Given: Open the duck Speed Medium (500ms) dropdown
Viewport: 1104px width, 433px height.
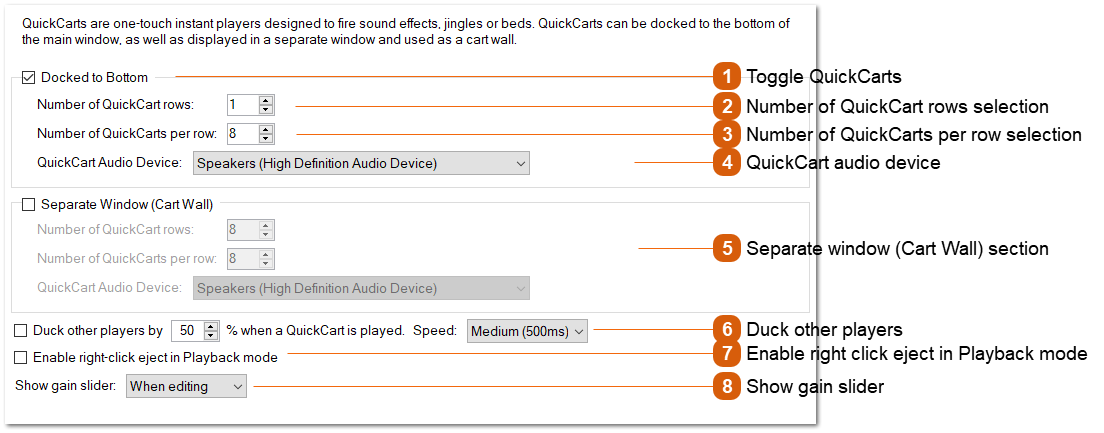Looking at the screenshot, I should (x=527, y=331).
